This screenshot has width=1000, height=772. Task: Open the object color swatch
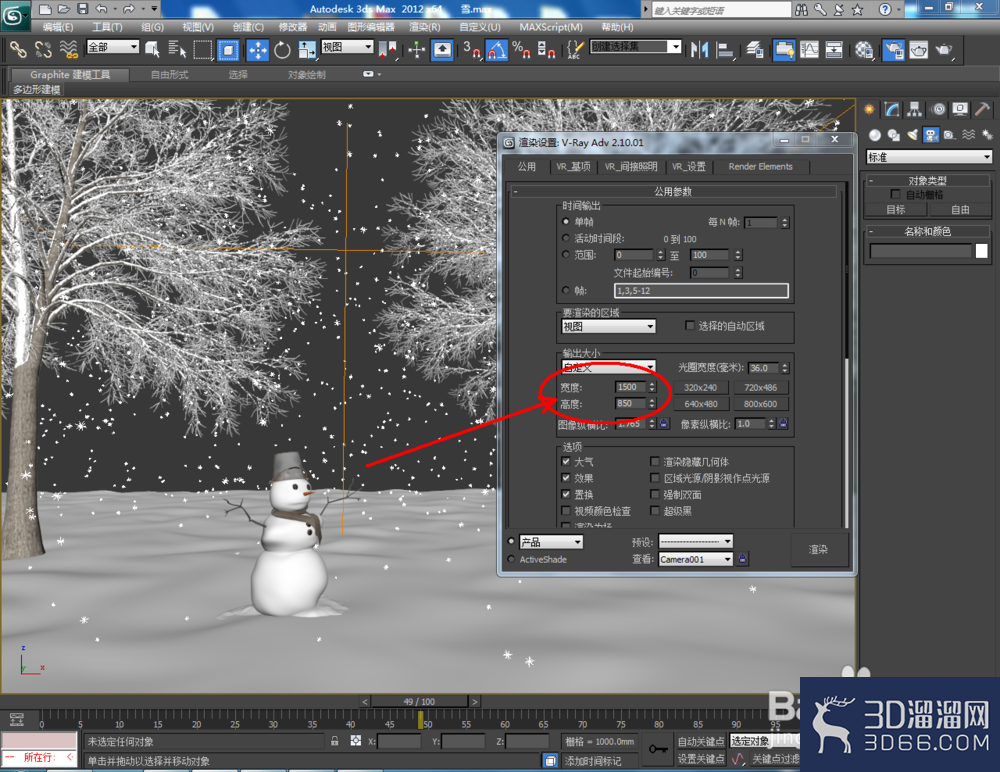[x=982, y=251]
